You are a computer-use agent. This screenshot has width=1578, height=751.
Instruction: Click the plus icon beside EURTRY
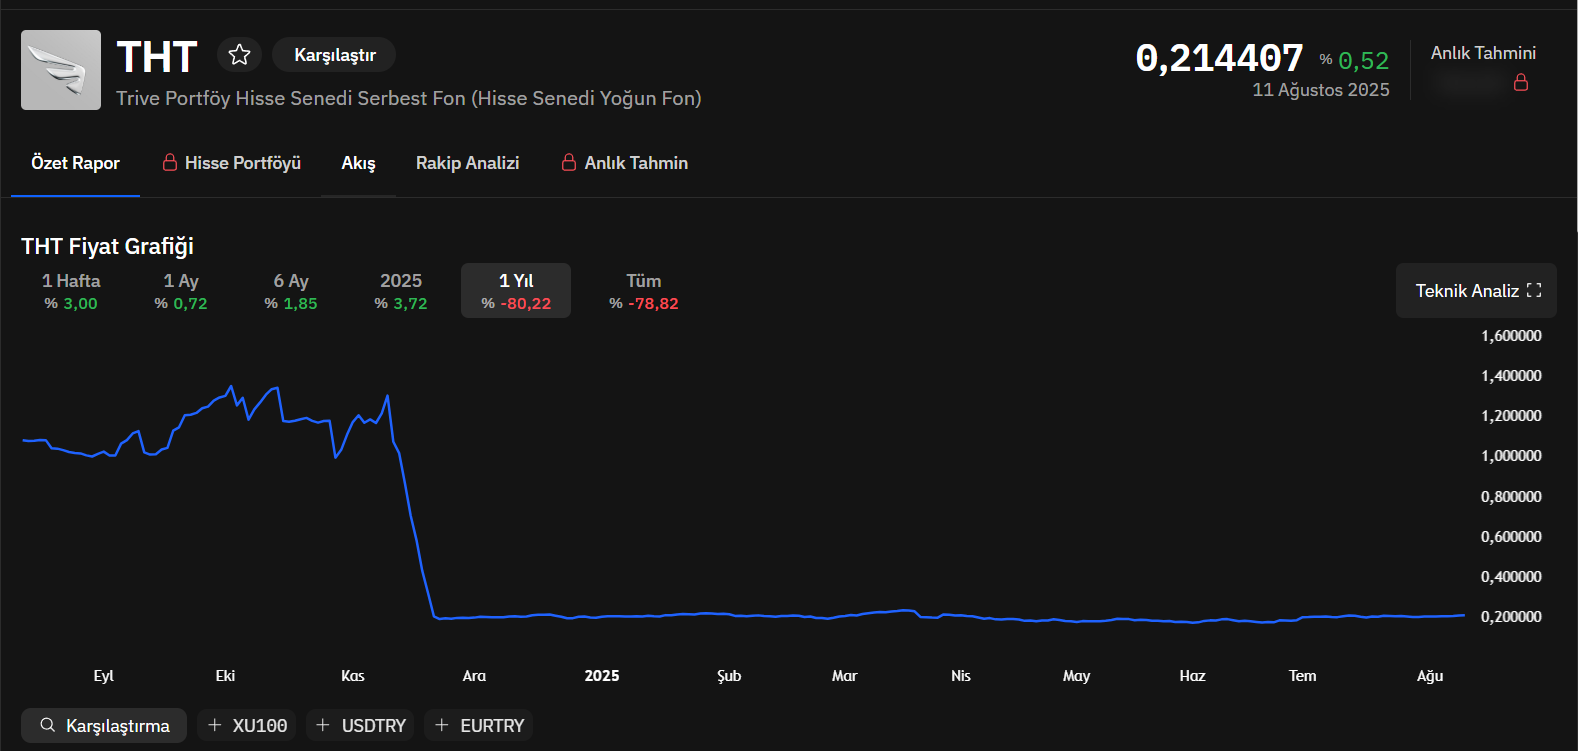click(442, 725)
